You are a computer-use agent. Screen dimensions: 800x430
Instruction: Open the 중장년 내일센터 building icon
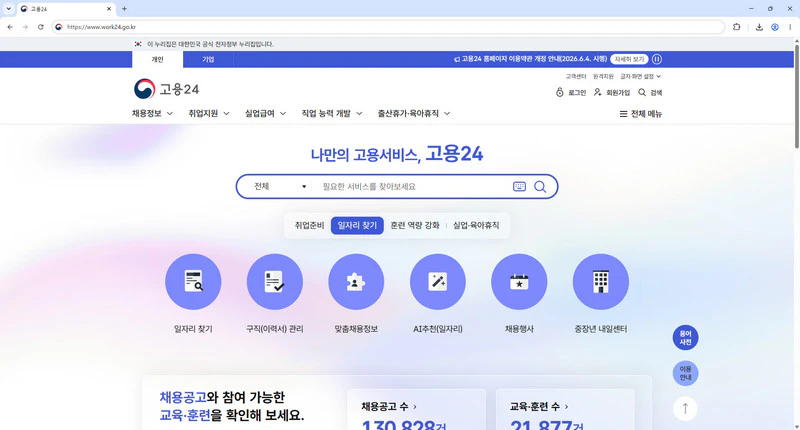tap(601, 282)
